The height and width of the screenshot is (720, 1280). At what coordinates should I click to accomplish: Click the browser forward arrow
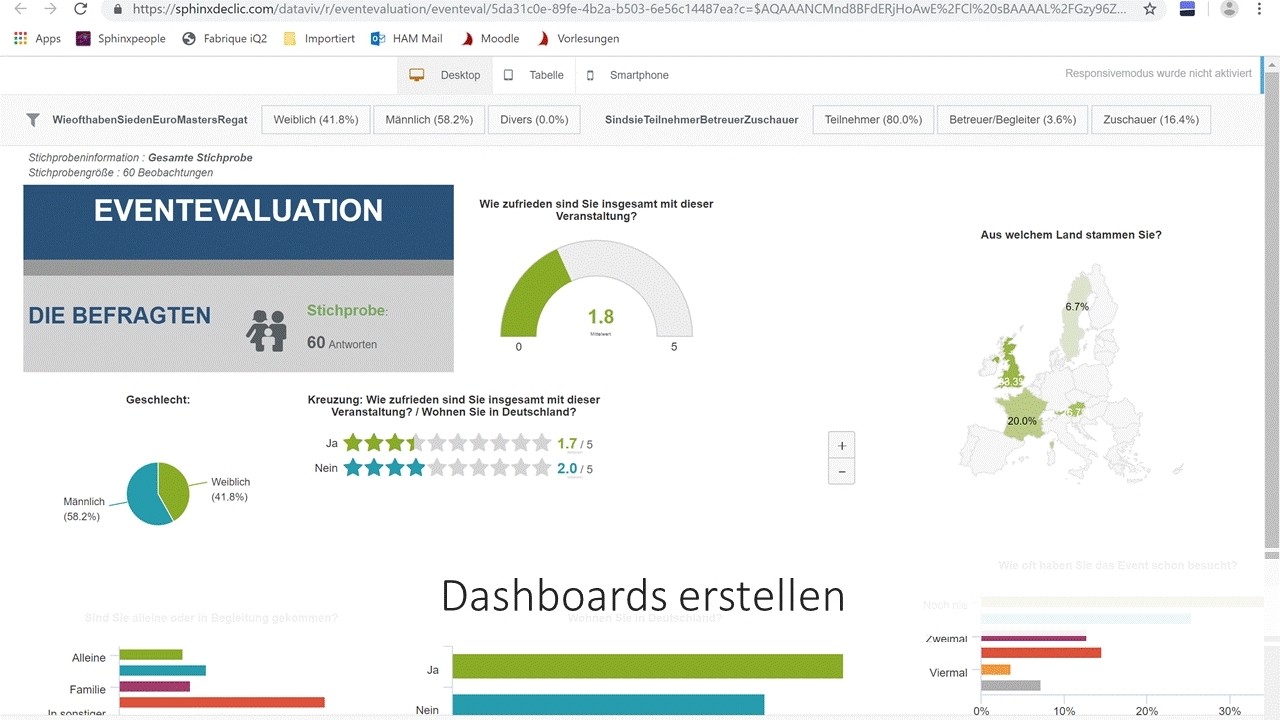[x=50, y=9]
